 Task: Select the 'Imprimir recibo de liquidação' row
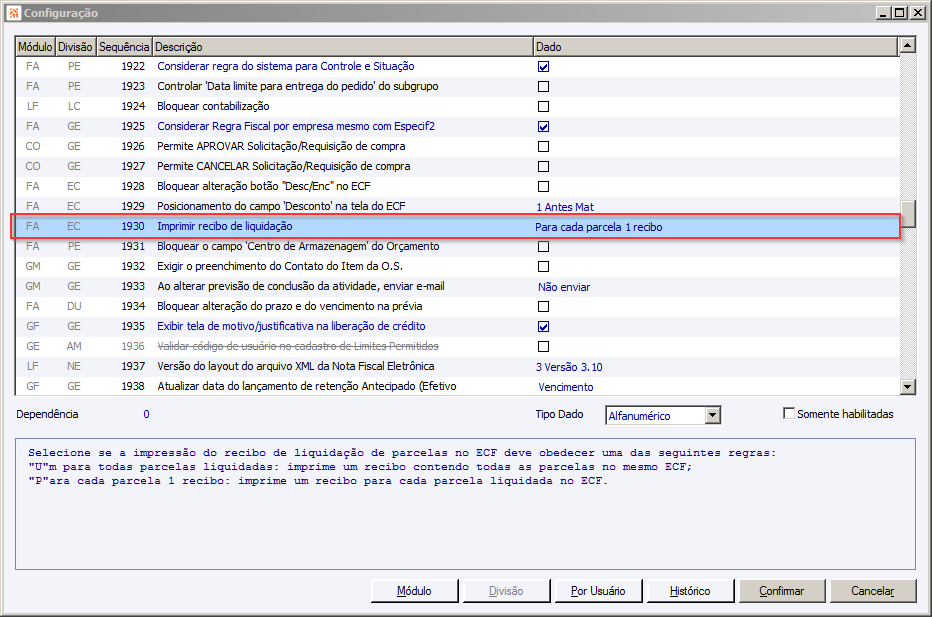click(455, 226)
